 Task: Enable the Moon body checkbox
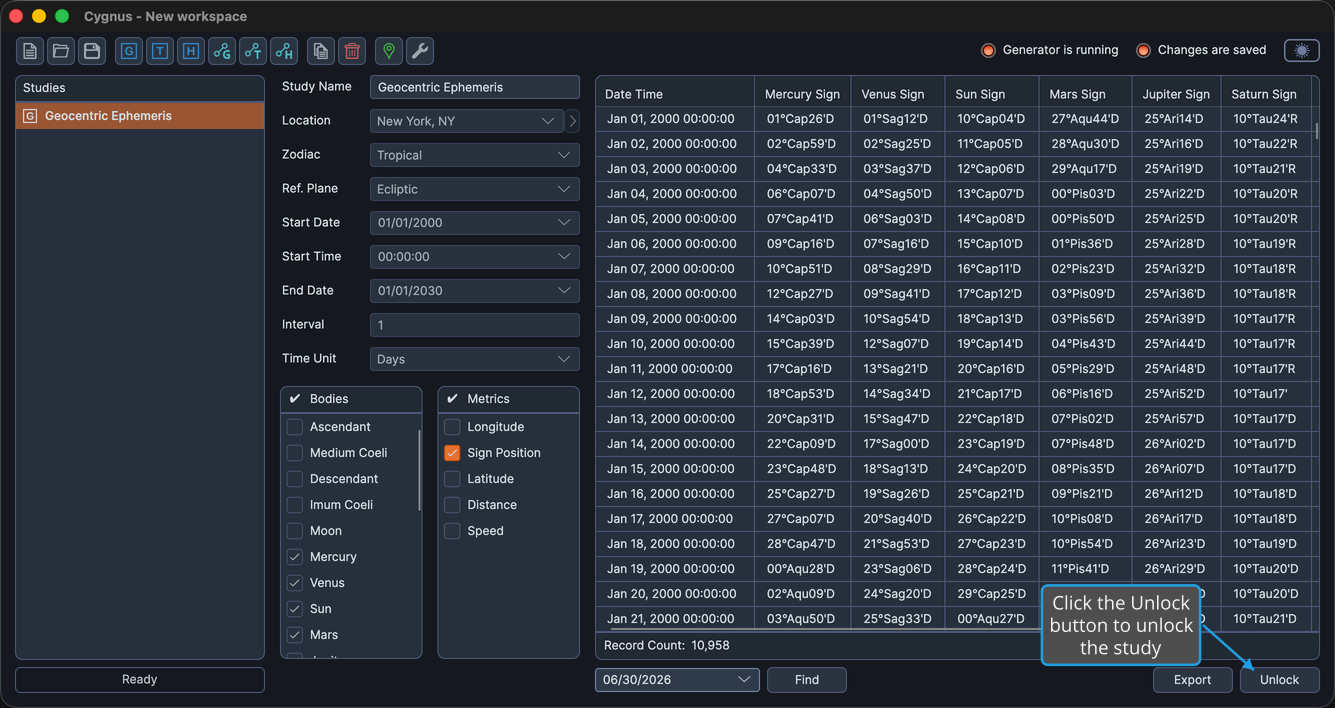click(x=295, y=531)
